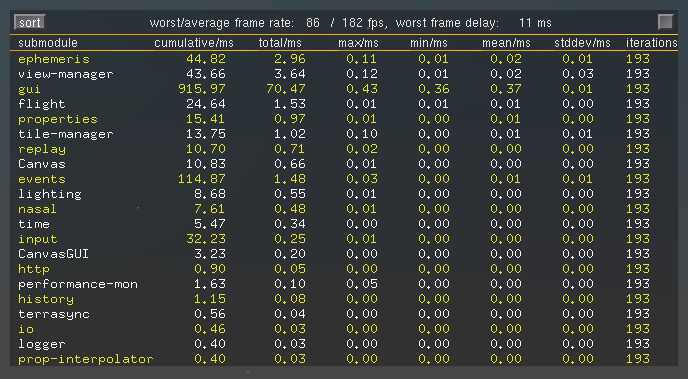
Task: Click input cumulative value 32.23
Action: coord(206,239)
